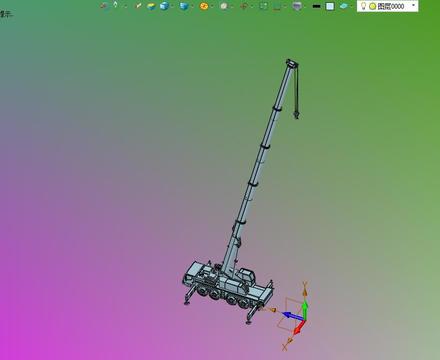Screen dimensions: 440x360
Task: Click the second blue cube view icon
Action: [184, 6]
